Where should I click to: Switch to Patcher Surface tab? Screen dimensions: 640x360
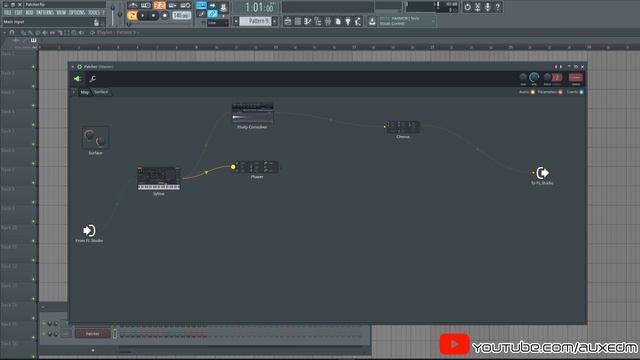101,92
